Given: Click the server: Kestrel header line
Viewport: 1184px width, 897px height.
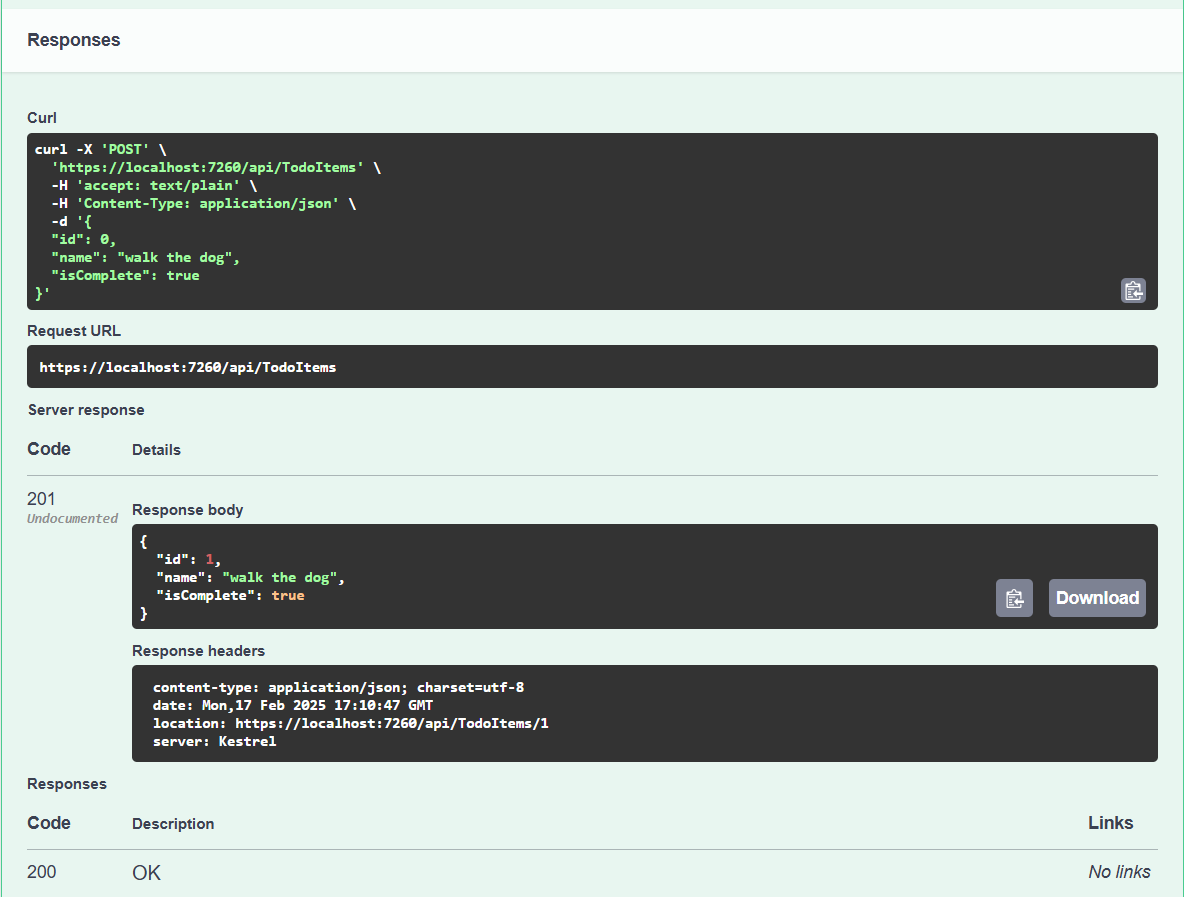Looking at the screenshot, I should click(214, 741).
